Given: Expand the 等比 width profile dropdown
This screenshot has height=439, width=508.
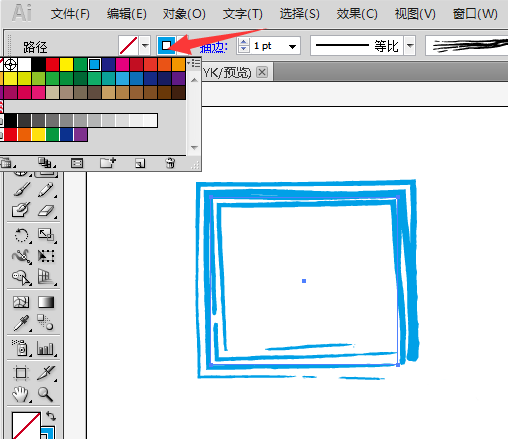Looking at the screenshot, I should 410,45.
